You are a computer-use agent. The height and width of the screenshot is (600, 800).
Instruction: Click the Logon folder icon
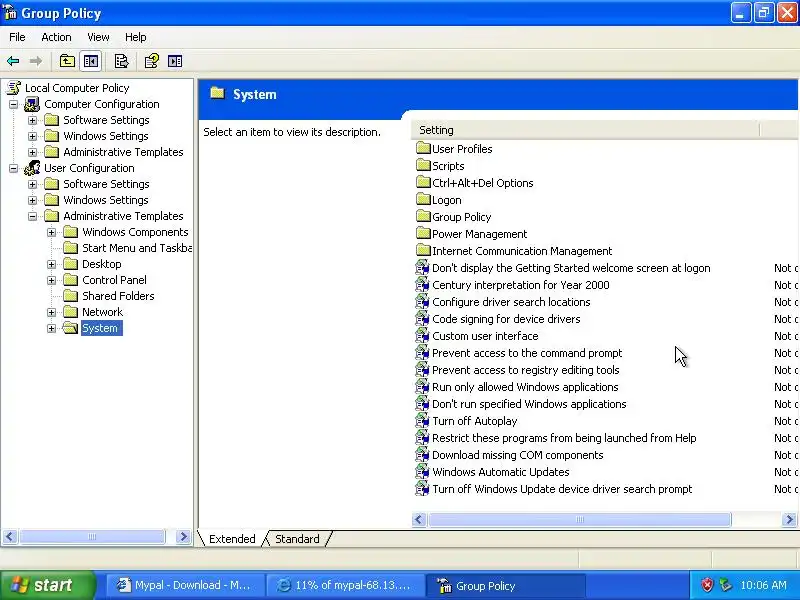(x=423, y=199)
